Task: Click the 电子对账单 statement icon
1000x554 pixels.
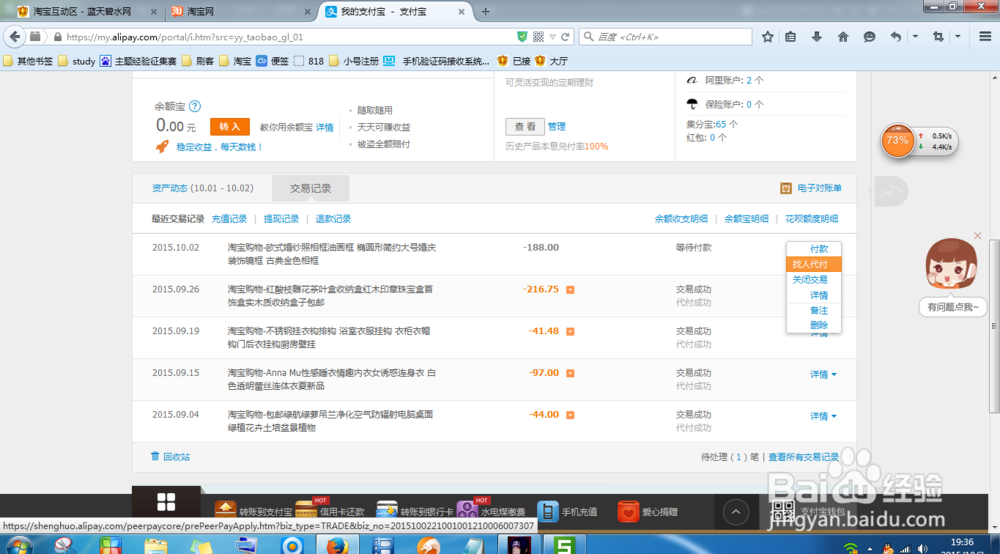Action: [x=786, y=188]
